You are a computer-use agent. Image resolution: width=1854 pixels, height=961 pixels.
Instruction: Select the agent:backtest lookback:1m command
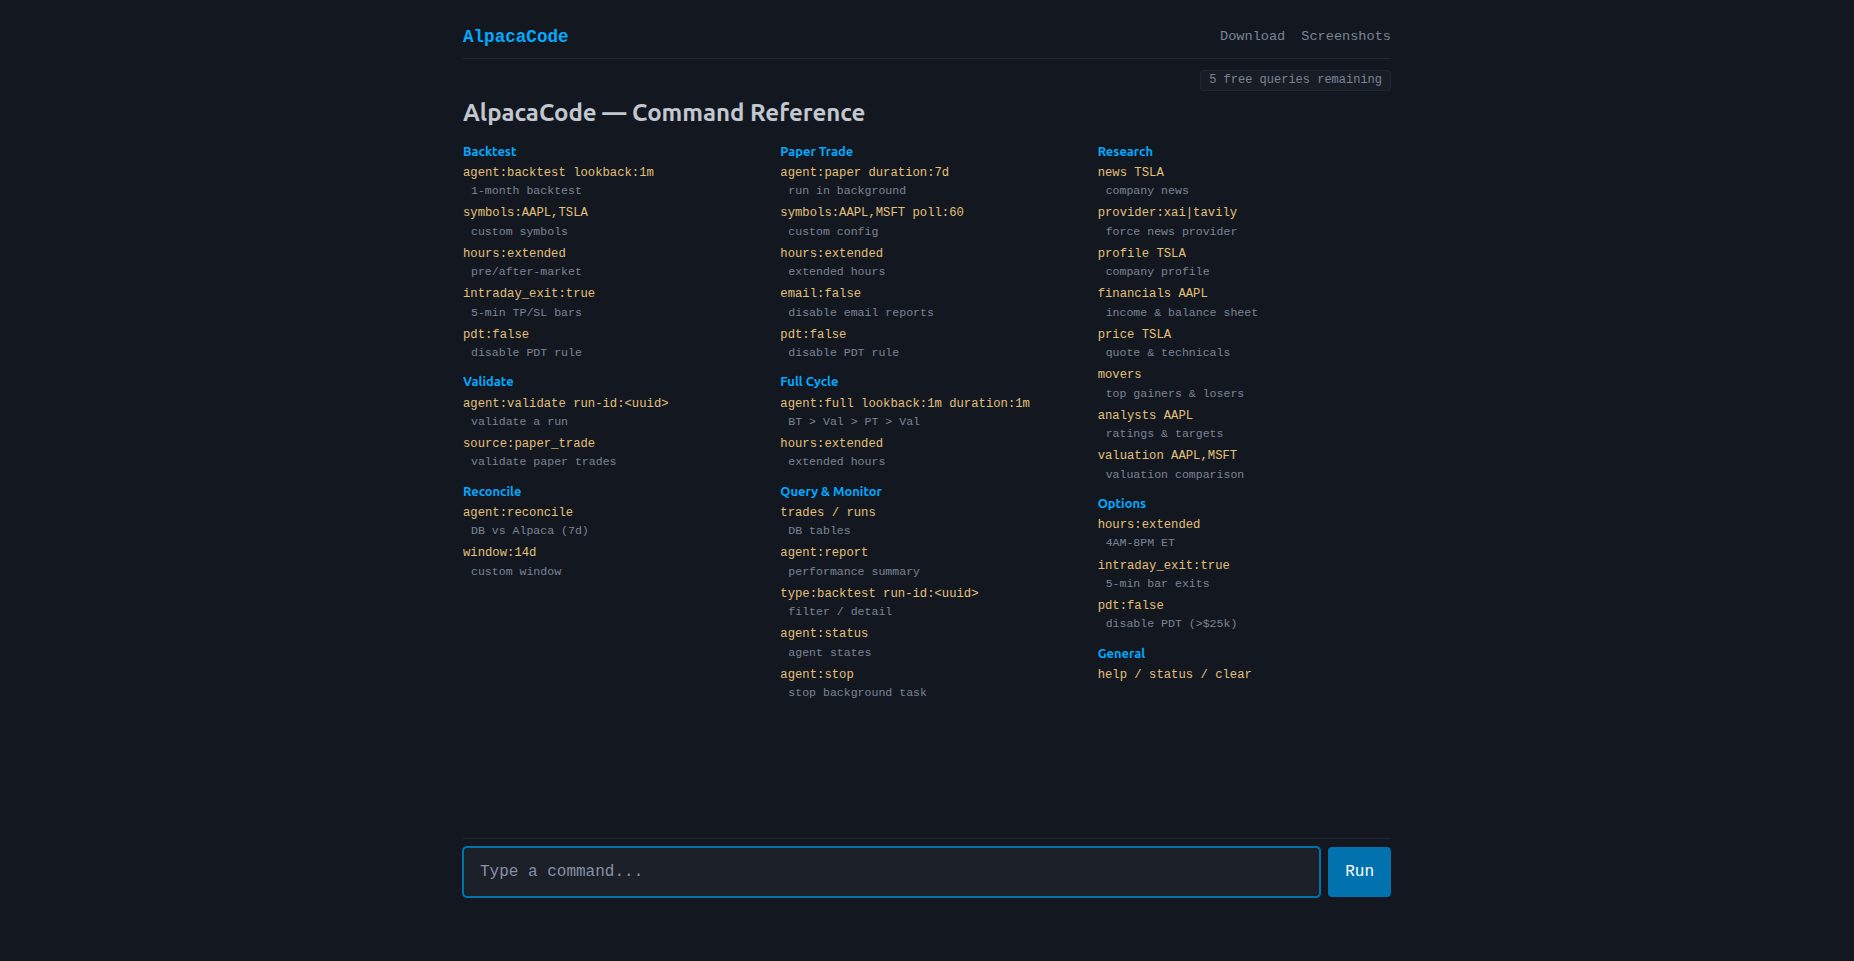558,171
